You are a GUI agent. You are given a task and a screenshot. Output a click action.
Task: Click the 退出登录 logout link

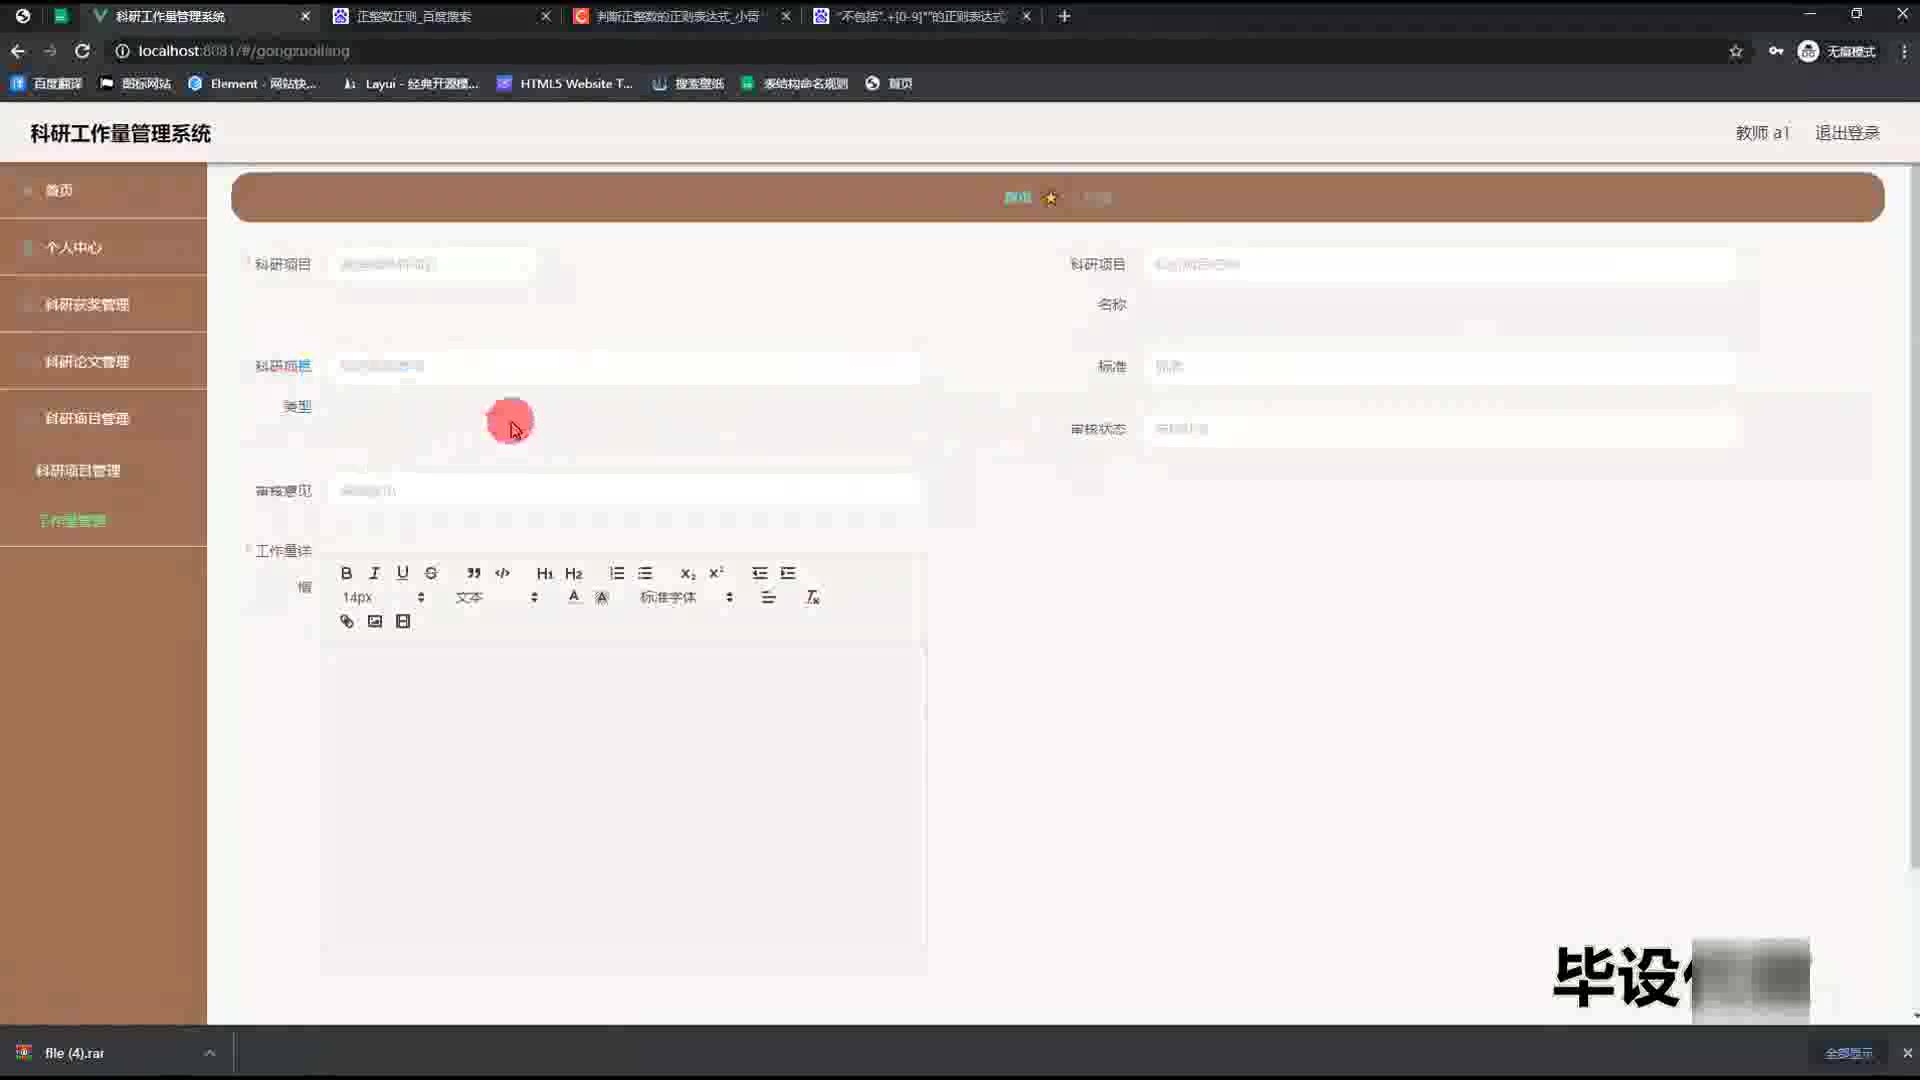tap(1846, 133)
